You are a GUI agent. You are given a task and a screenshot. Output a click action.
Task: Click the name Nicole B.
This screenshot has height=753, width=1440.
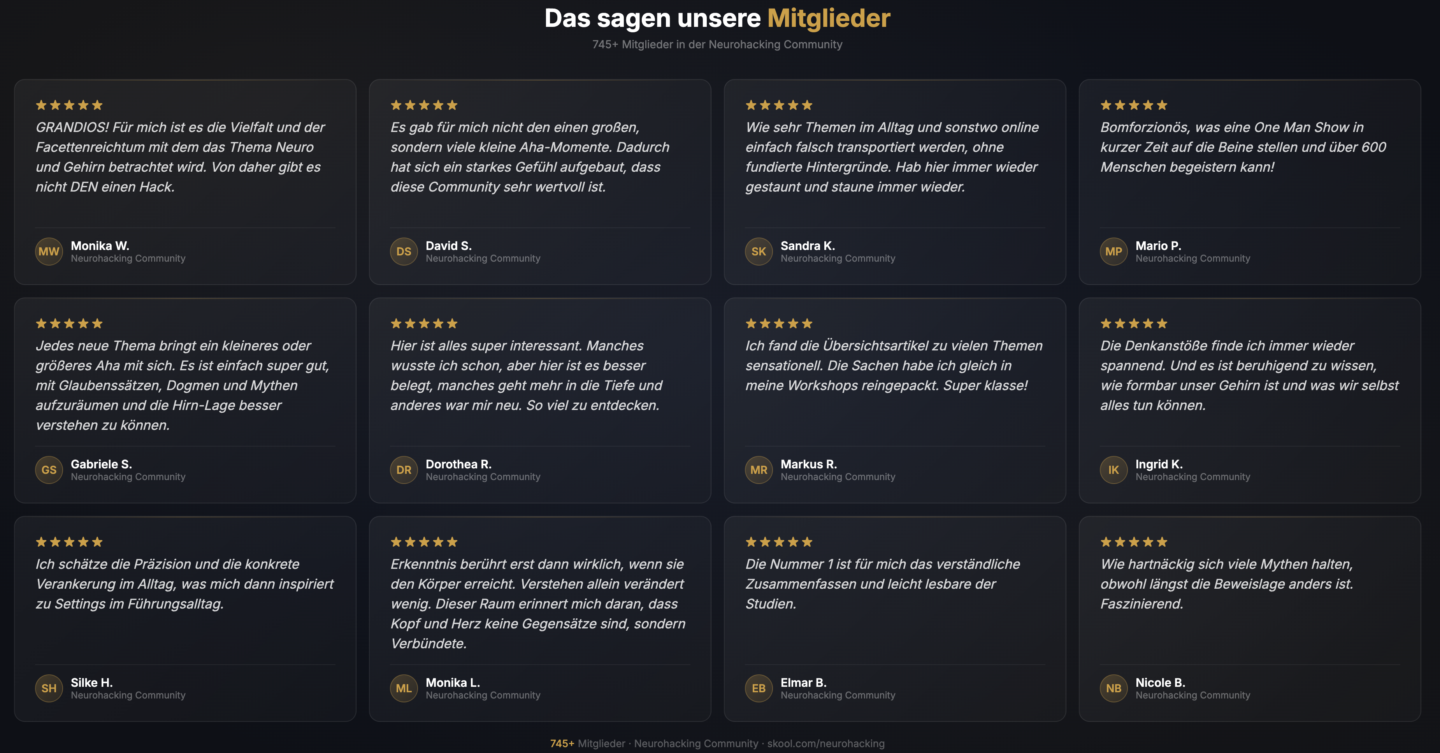coord(1160,683)
